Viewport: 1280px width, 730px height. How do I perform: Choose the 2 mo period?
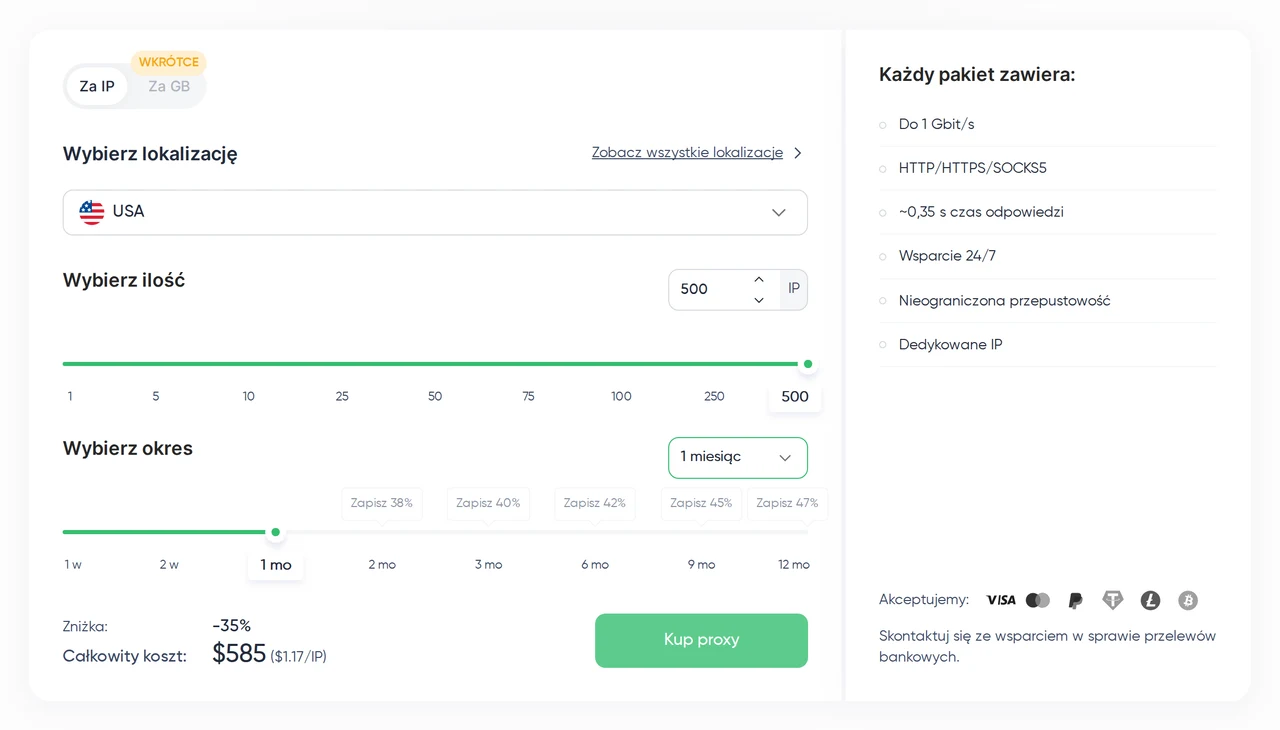coord(382,565)
